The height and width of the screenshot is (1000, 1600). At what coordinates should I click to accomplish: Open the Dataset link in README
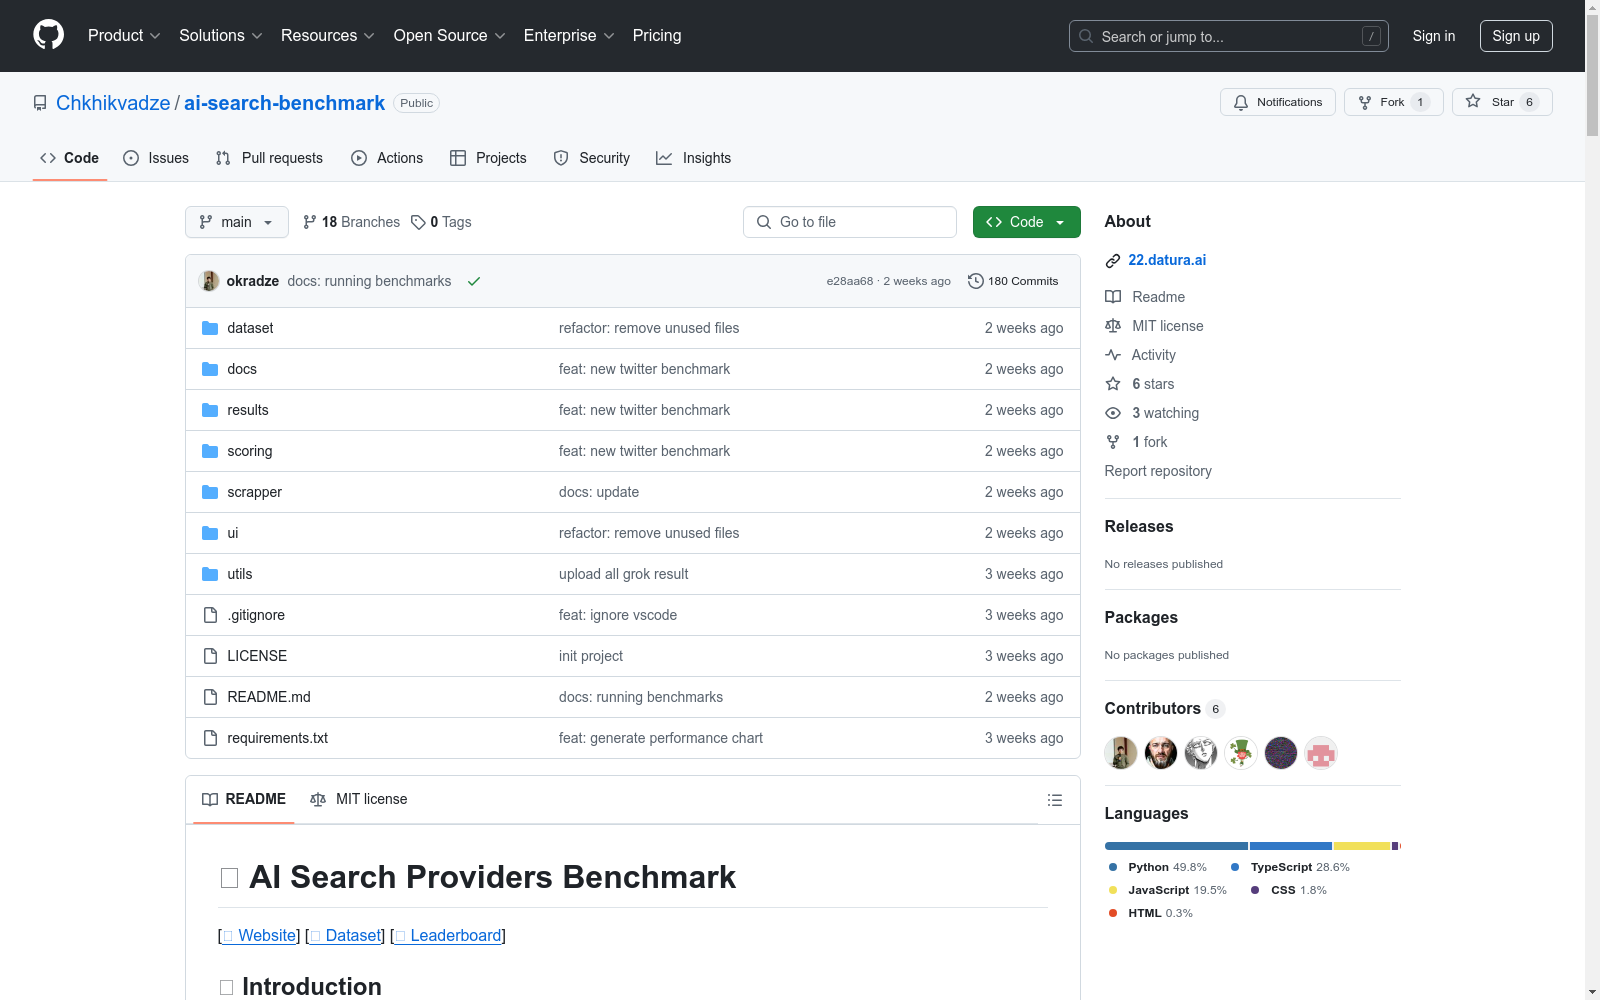(346, 935)
